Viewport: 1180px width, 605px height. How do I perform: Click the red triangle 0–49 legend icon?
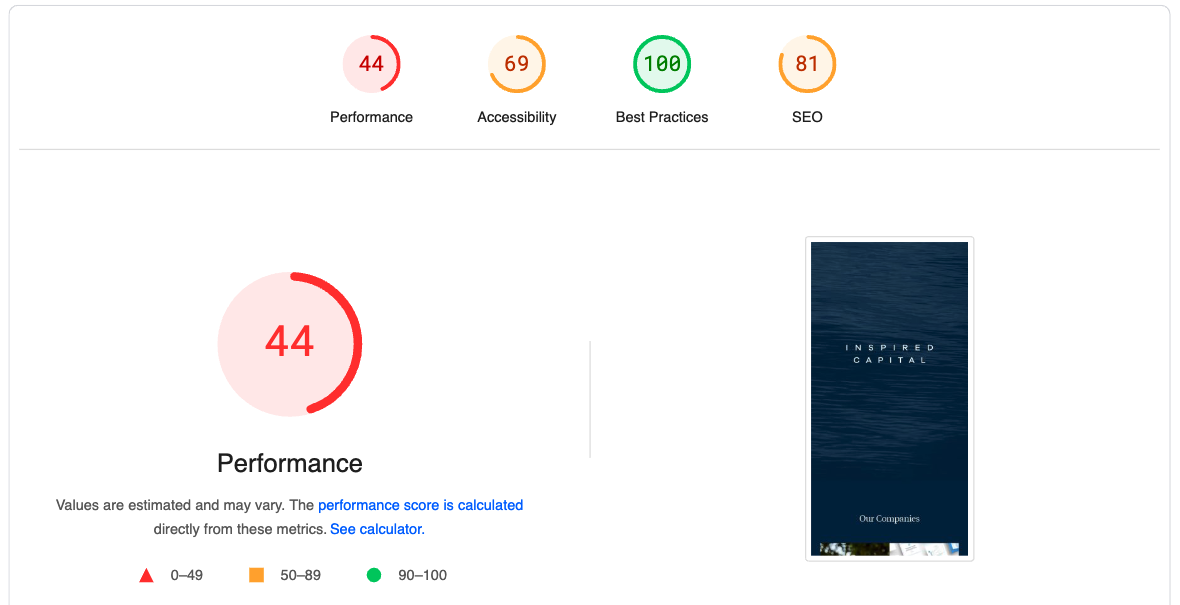tap(147, 576)
